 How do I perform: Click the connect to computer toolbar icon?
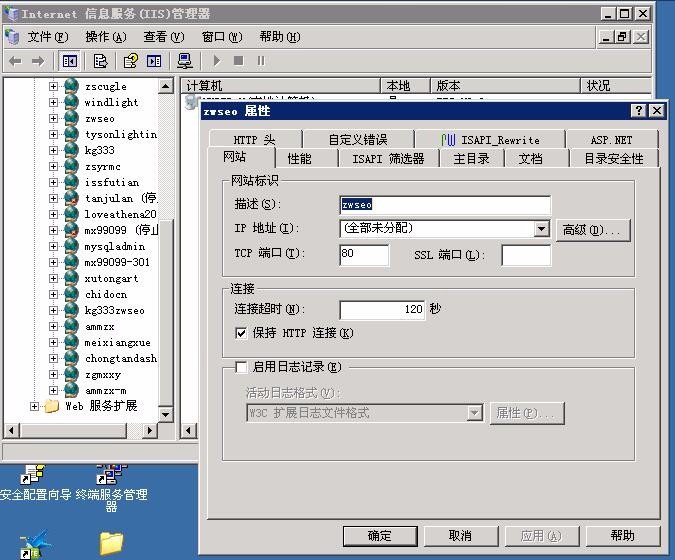pos(185,61)
